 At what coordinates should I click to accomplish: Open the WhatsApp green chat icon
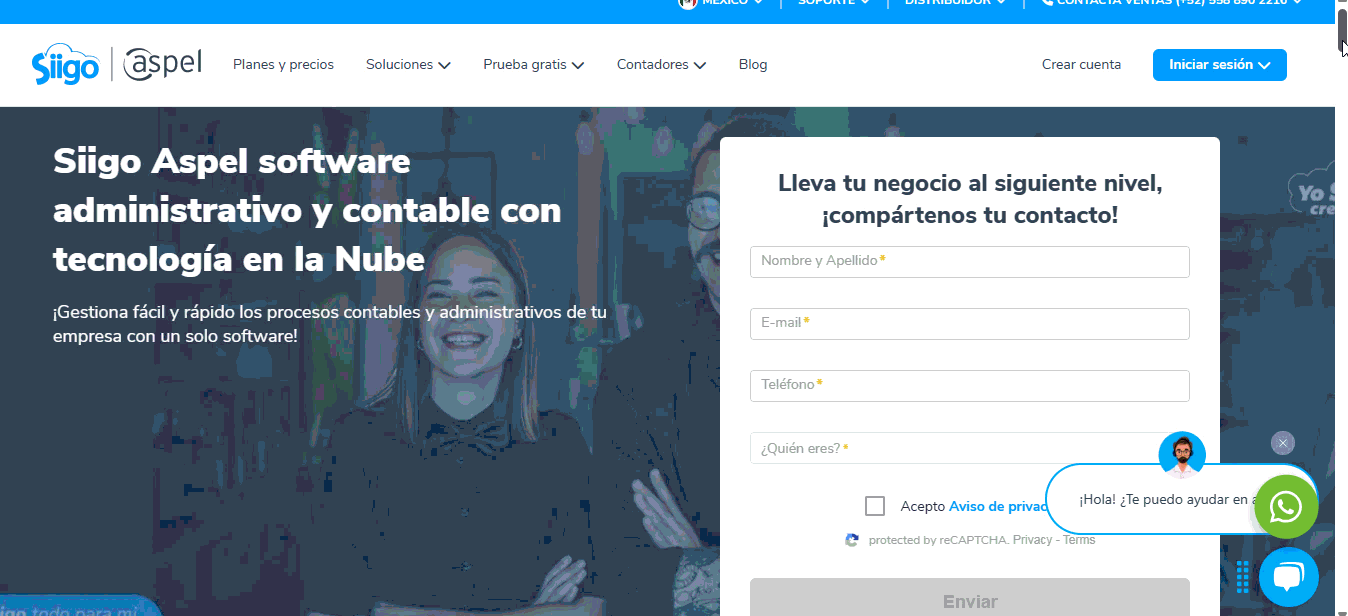pos(1286,507)
